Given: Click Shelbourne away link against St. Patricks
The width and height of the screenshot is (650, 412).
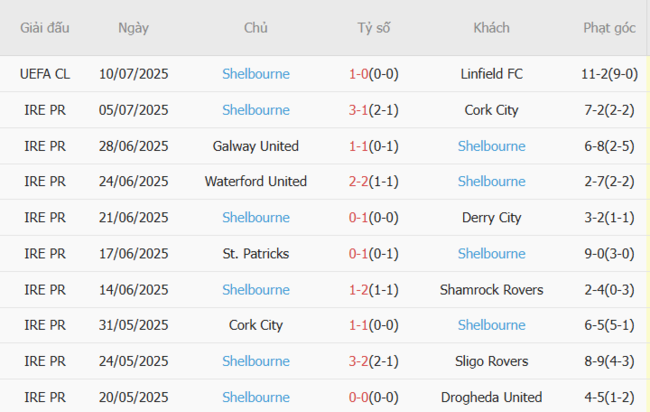Looking at the screenshot, I should [491, 254].
